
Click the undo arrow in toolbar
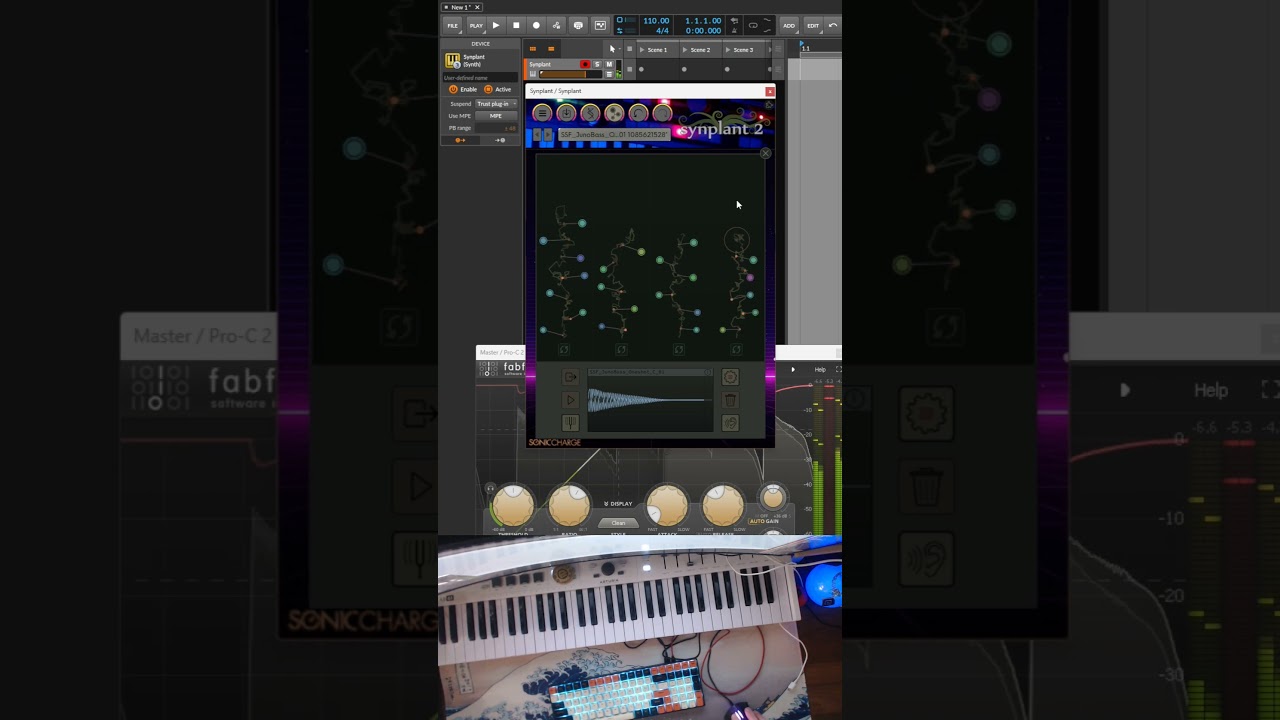pos(833,25)
